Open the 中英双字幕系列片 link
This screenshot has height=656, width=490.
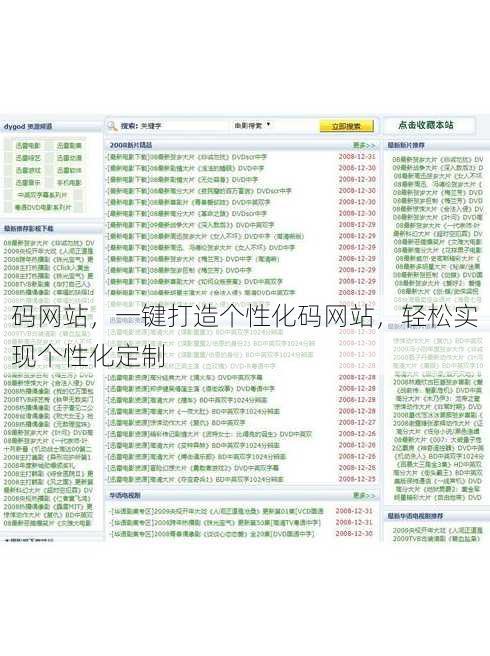click(43, 195)
